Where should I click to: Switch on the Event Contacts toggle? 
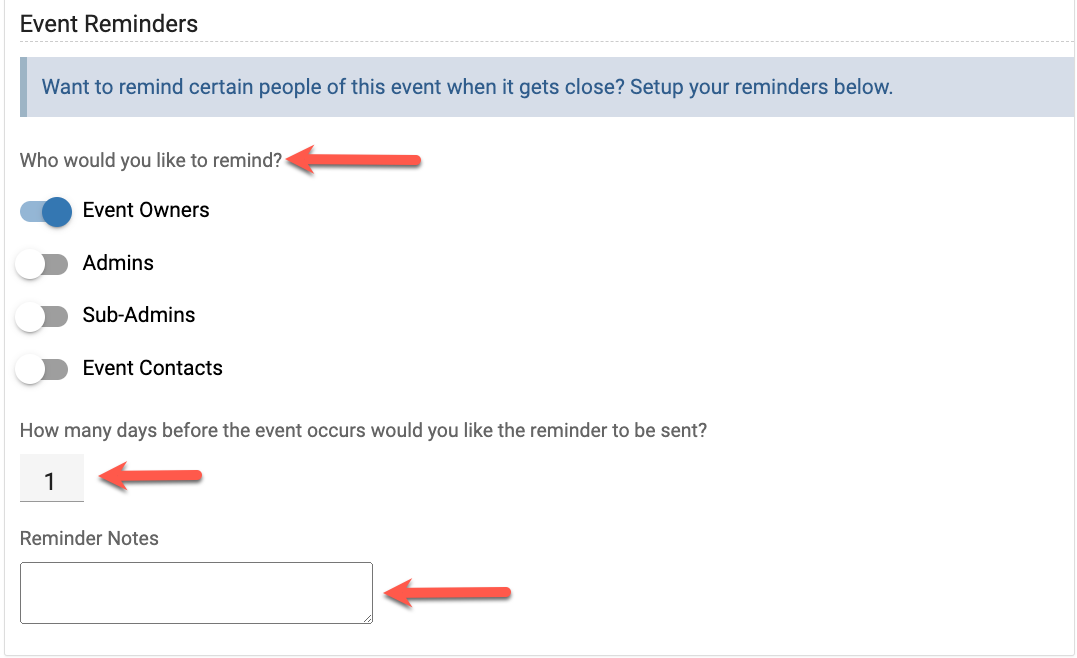point(42,369)
